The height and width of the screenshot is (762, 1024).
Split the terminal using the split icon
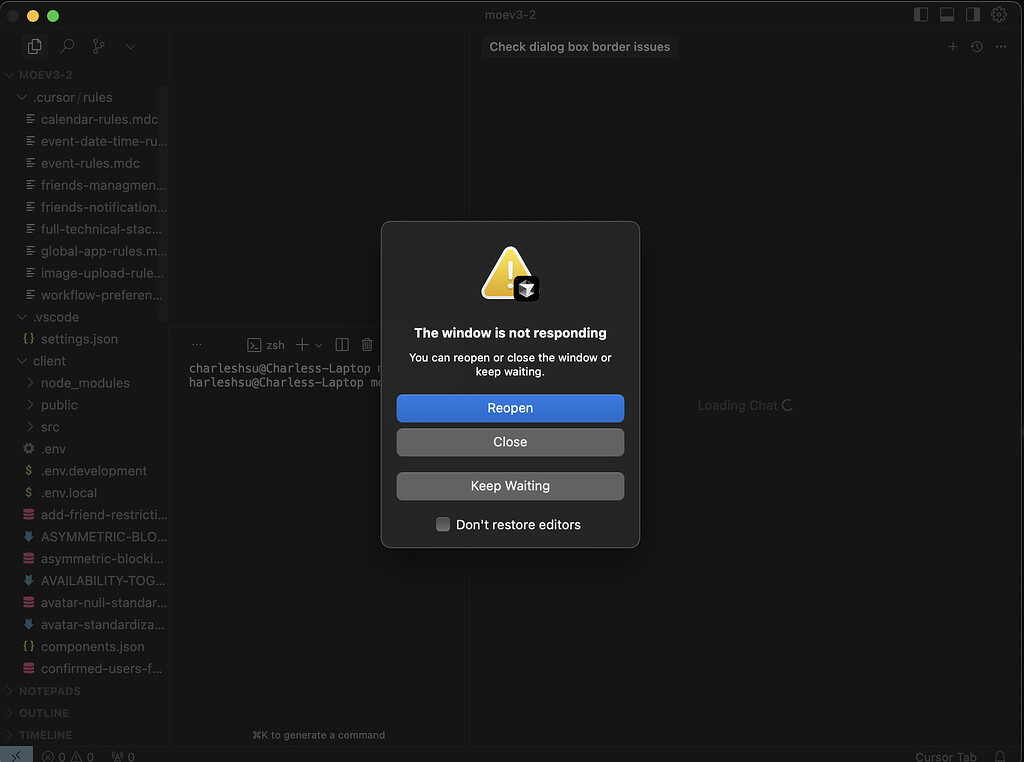[341, 344]
